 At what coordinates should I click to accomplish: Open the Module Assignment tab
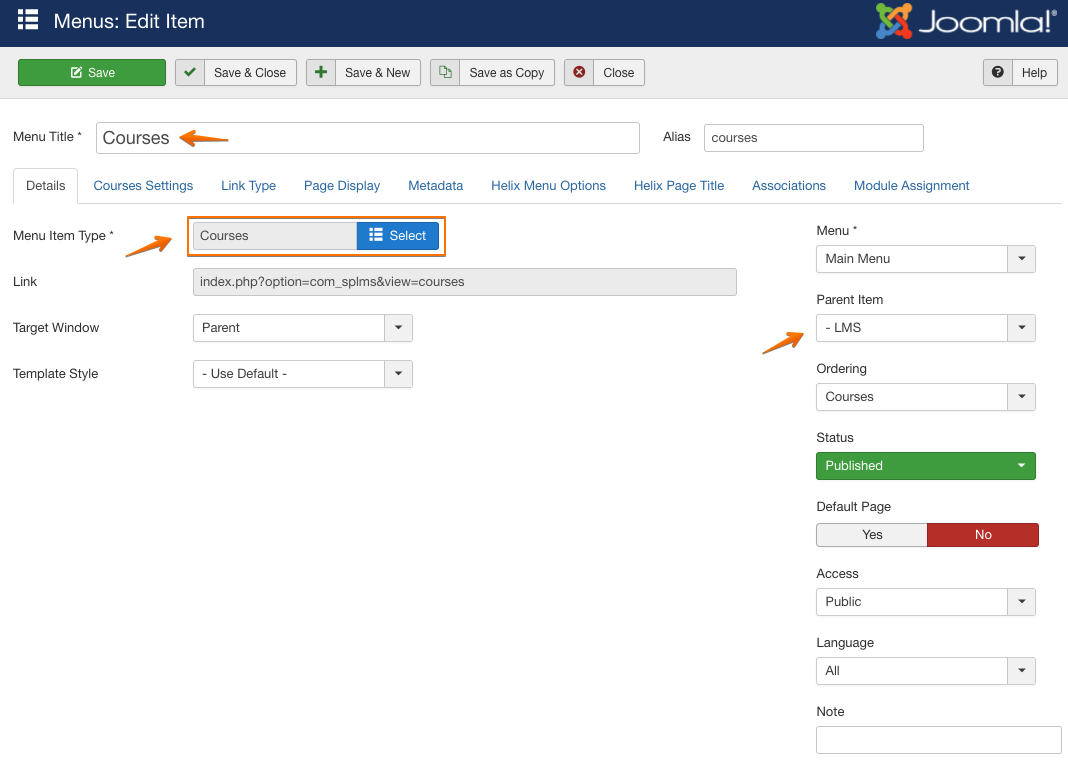click(911, 186)
